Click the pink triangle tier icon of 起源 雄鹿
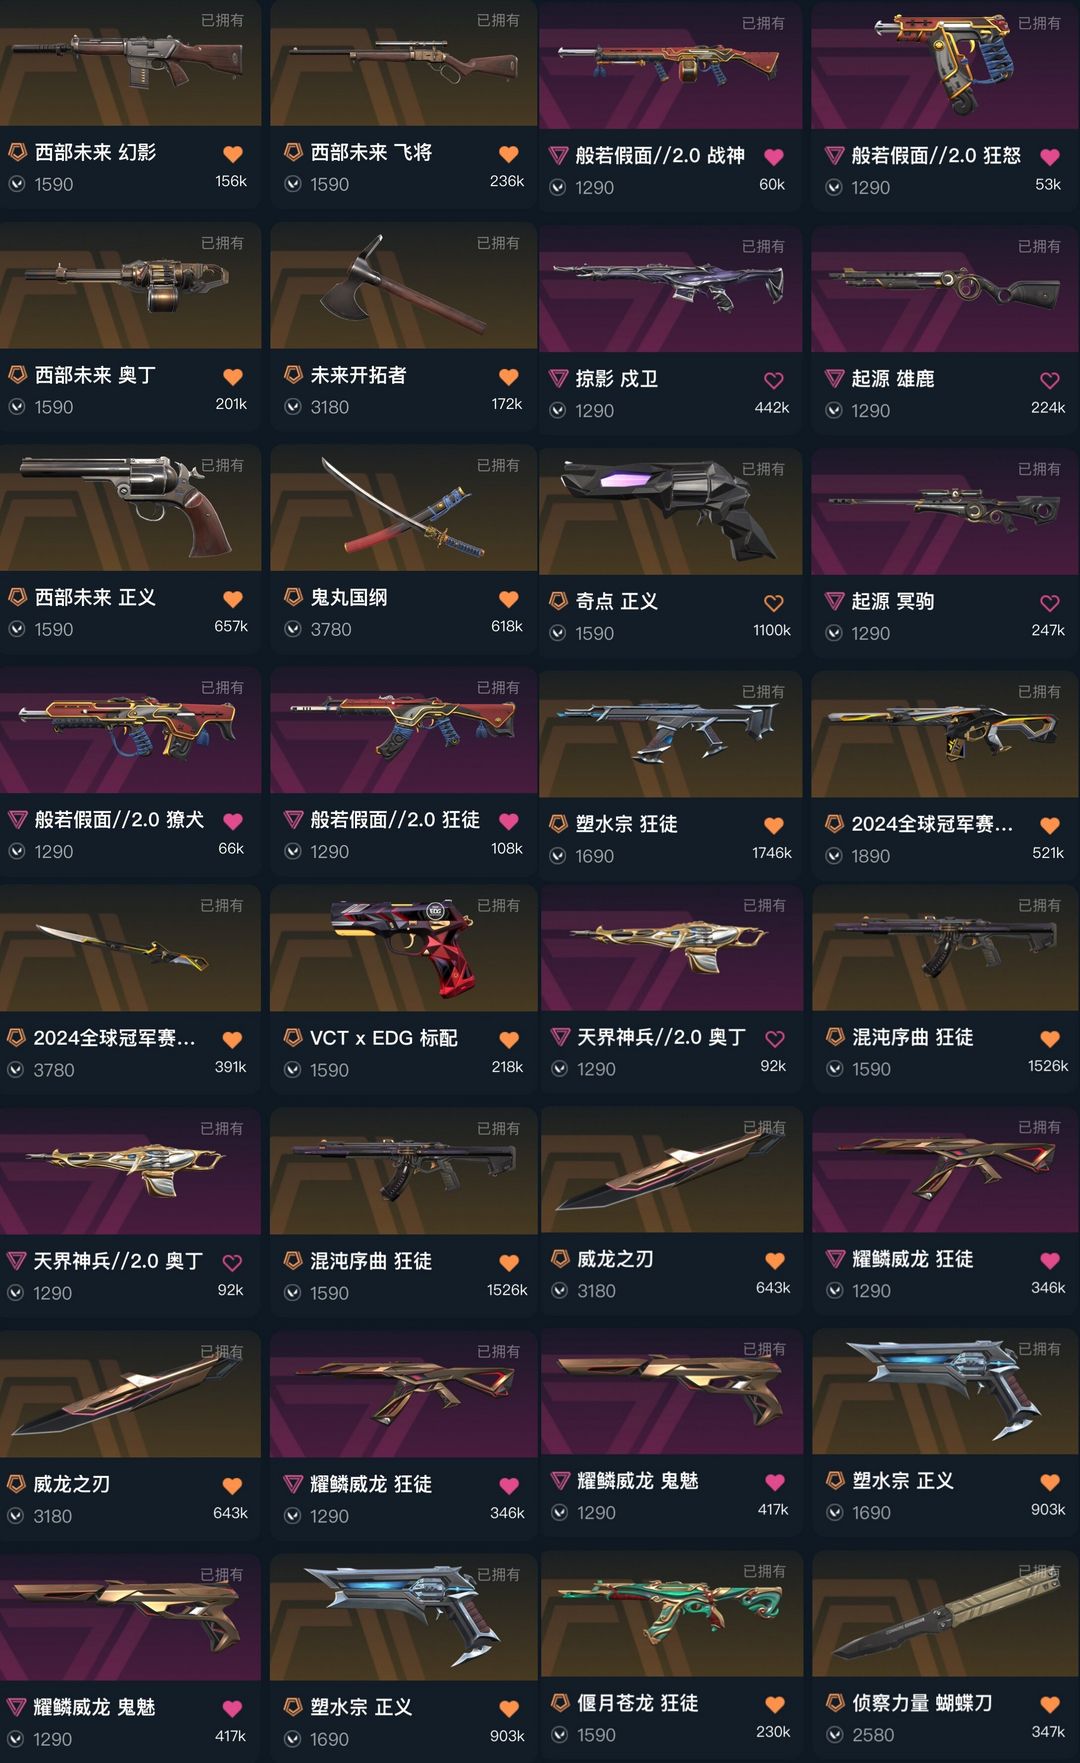Viewport: 1080px width, 1763px height. point(834,378)
